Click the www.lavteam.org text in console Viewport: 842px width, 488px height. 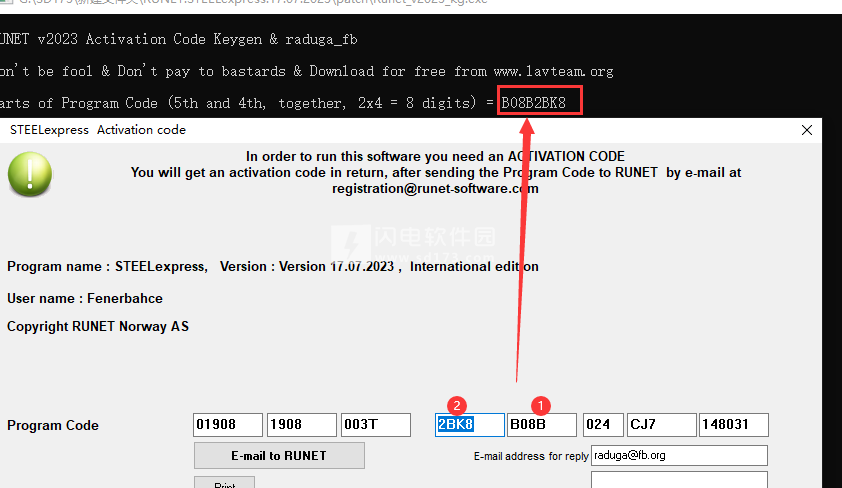pyautogui.click(x=553, y=71)
